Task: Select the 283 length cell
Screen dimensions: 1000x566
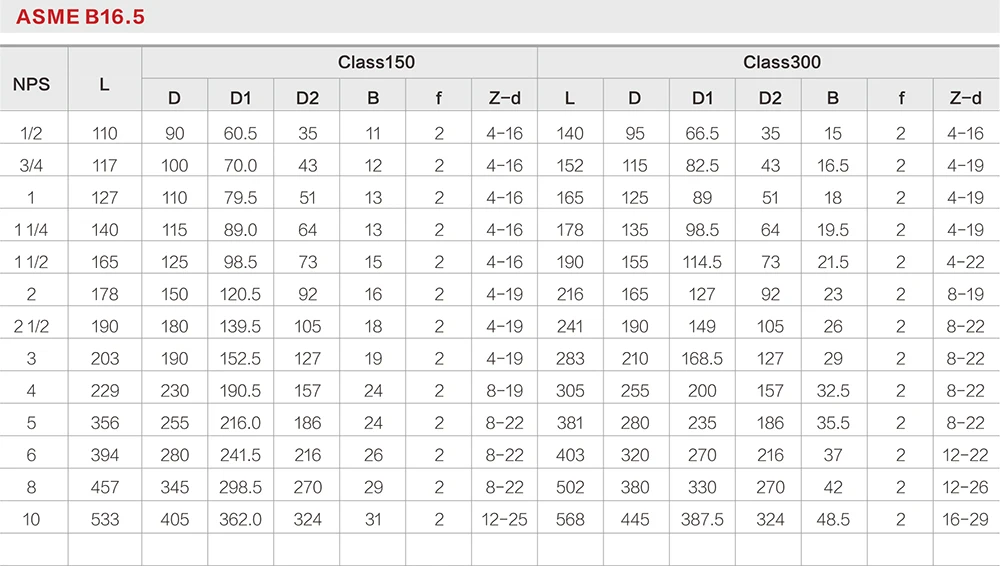Action: 570,358
